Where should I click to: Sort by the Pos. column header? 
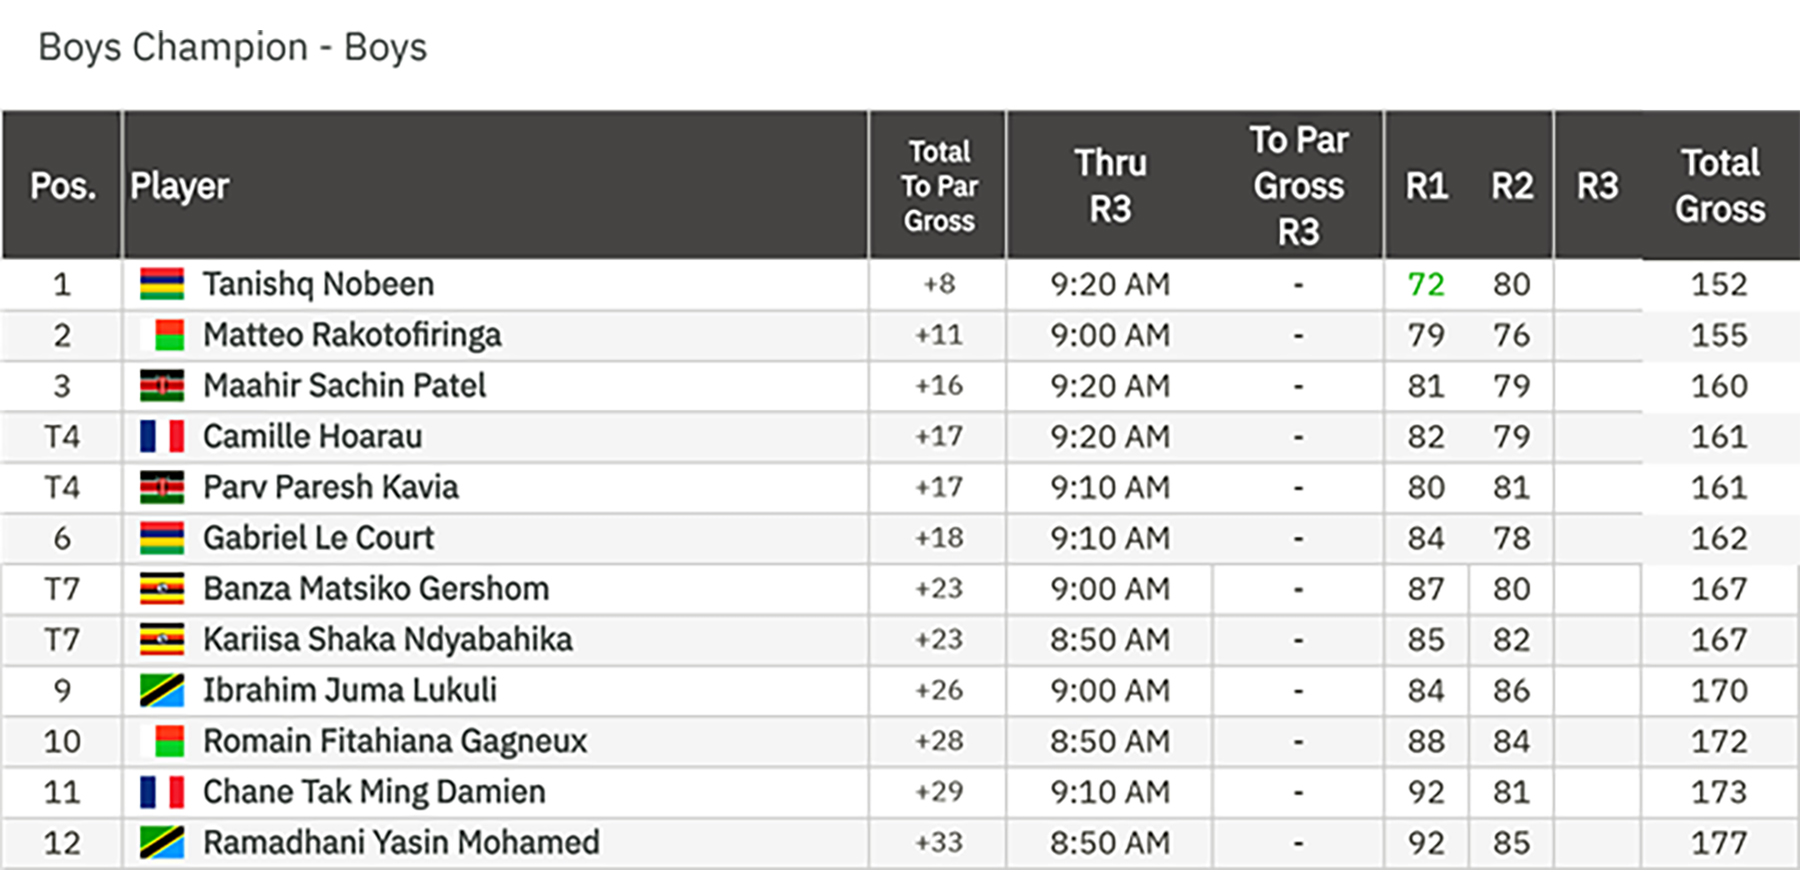pyautogui.click(x=62, y=186)
